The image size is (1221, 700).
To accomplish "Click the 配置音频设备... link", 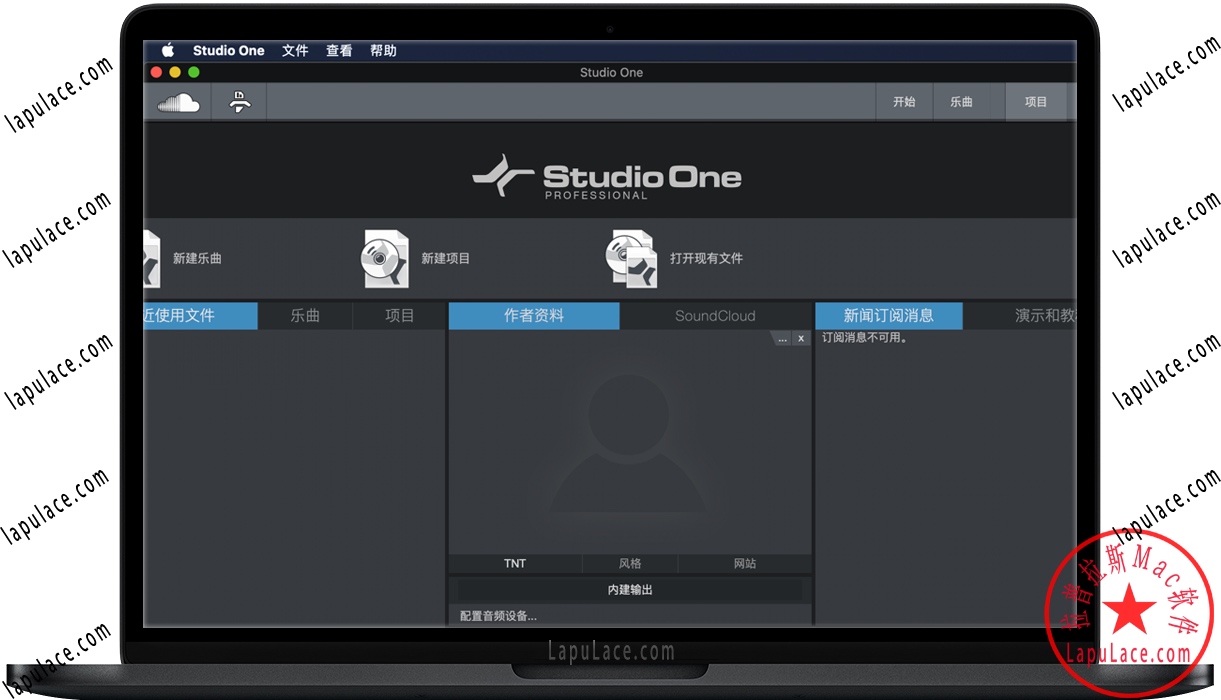I will (498, 616).
